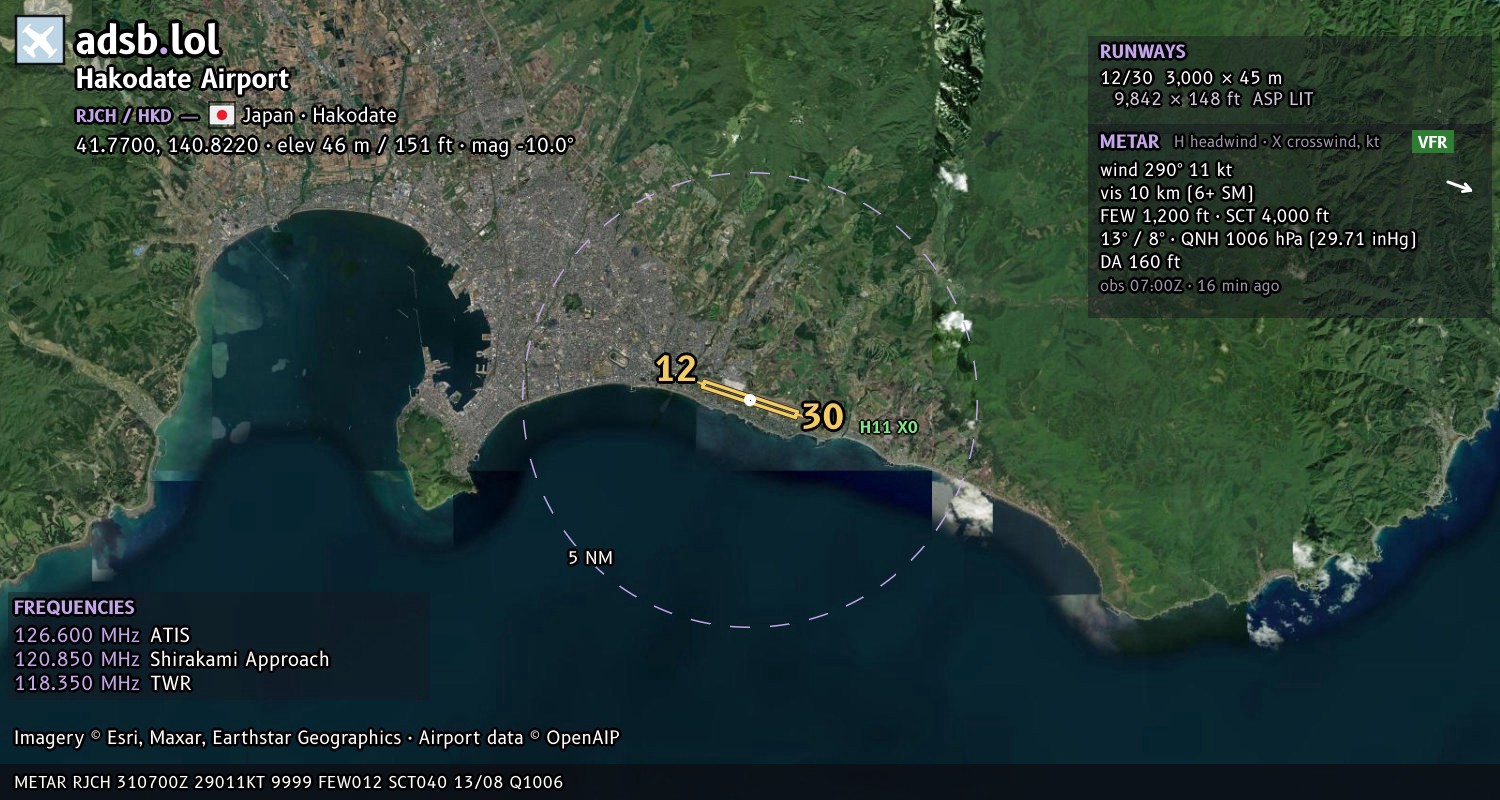Click the headwind crosswind legend text
1500x800 pixels.
(x=1276, y=142)
